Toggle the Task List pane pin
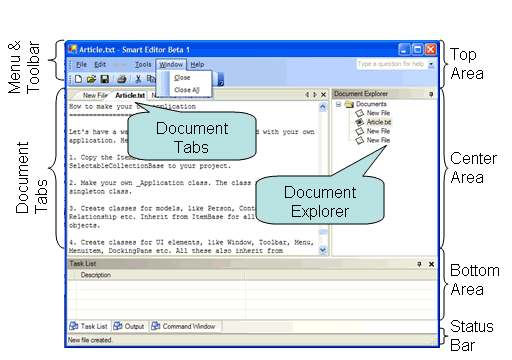Screen dimensions: 512x360 (419, 264)
